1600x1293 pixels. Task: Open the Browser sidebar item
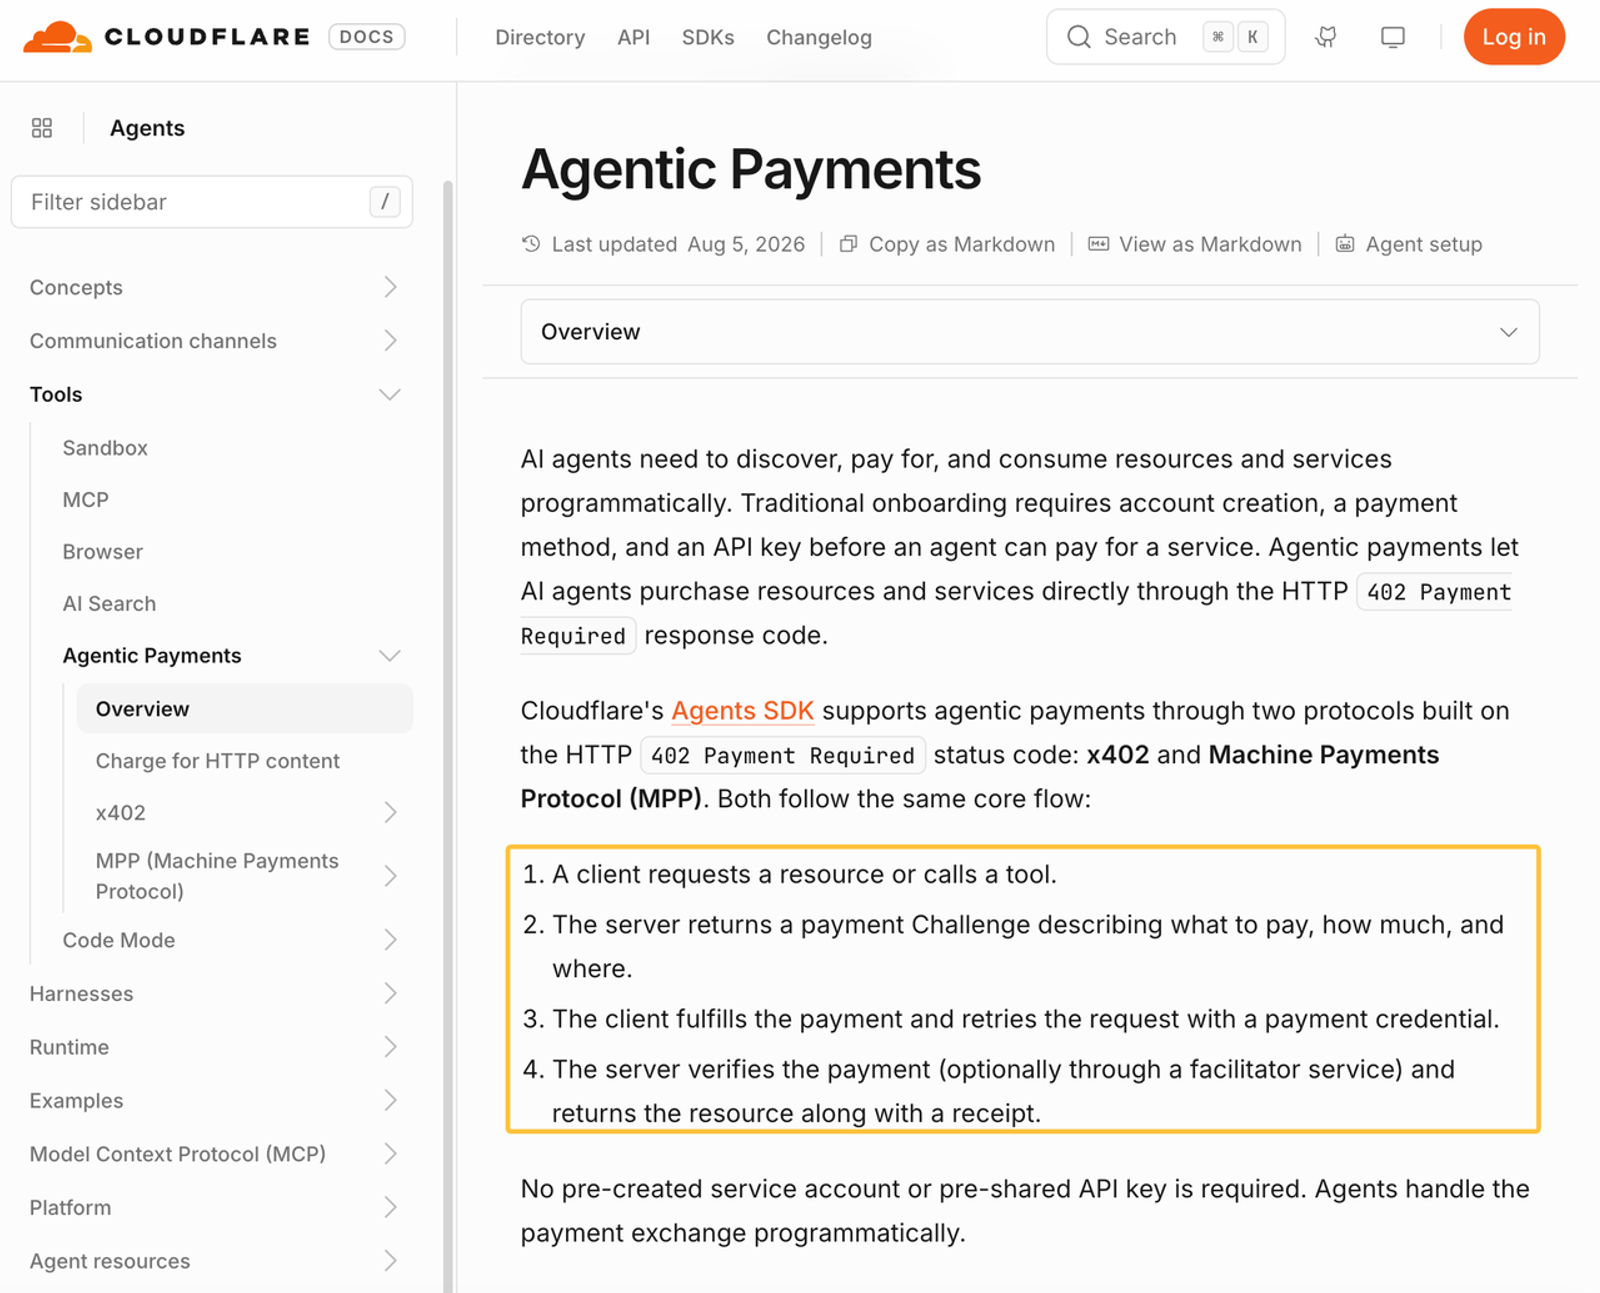tap(102, 552)
